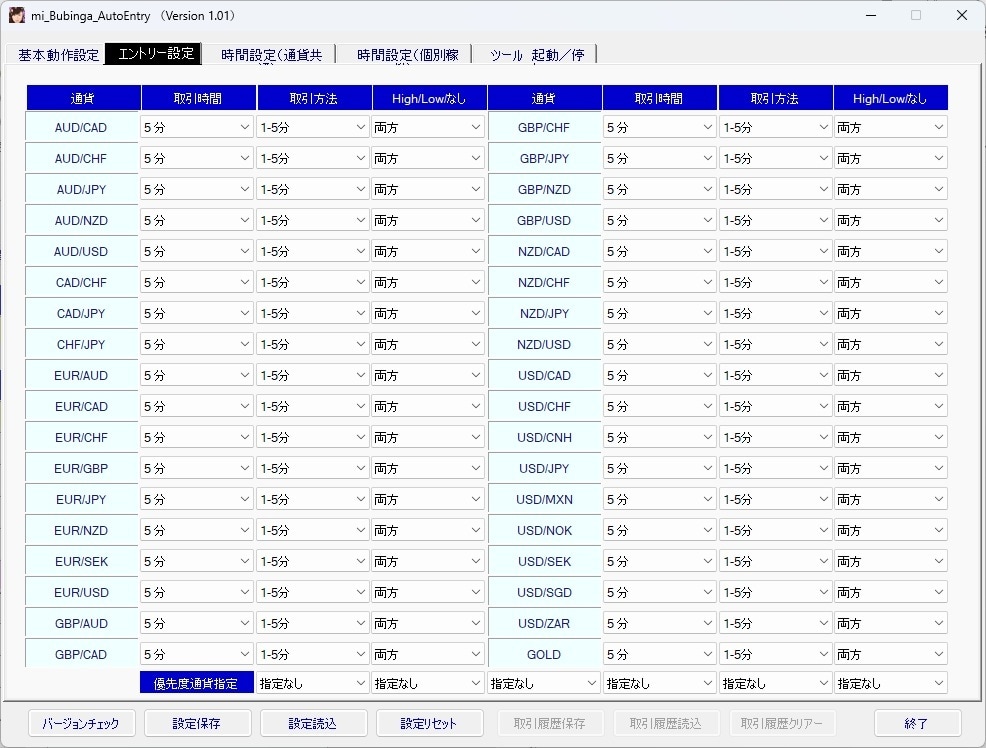Open the AUD/CAD 取引時間 dropdown
Viewport: 986px width, 748px height.
click(197, 128)
